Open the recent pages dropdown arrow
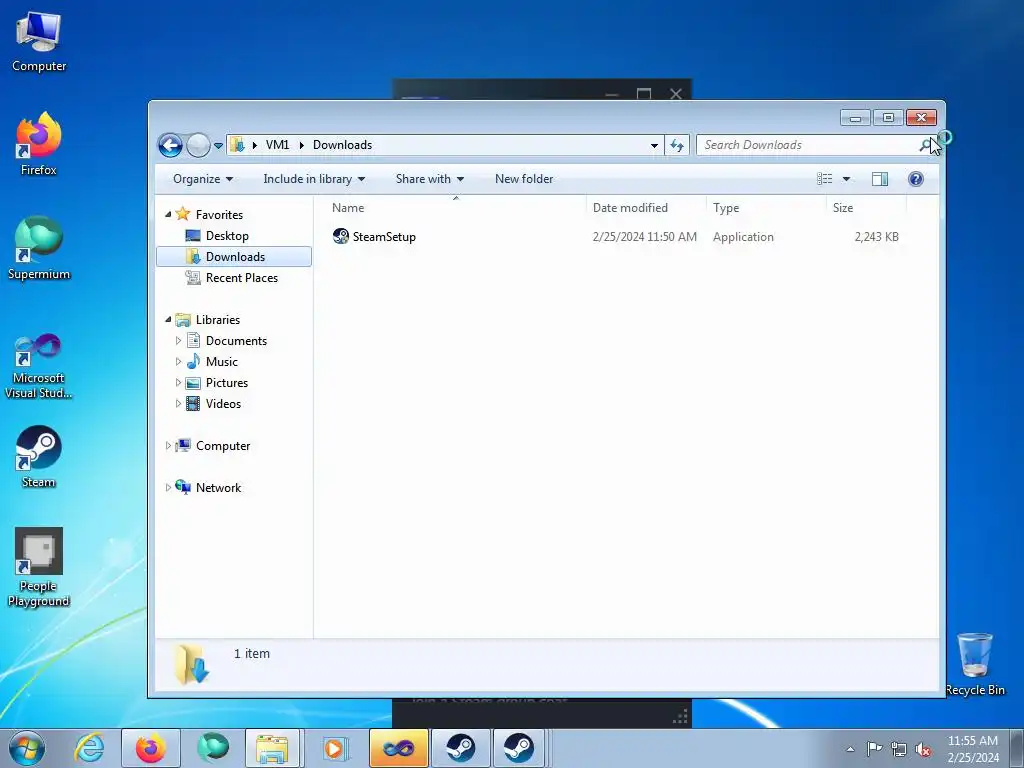Viewport: 1024px width, 768px height. pyautogui.click(x=218, y=146)
